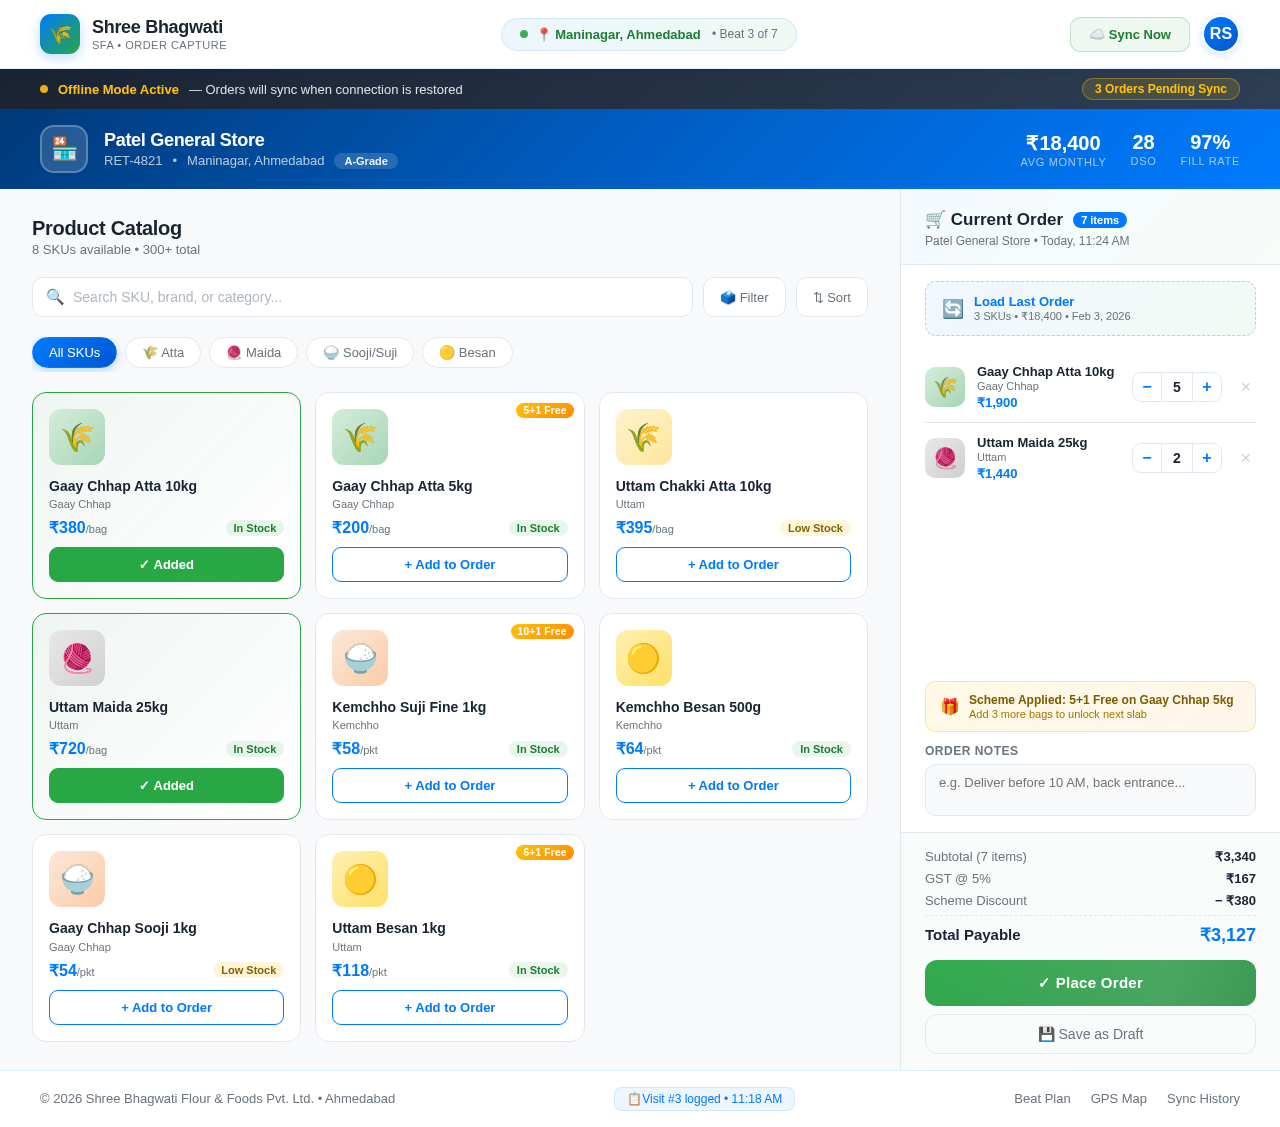Click the Place Order button
The image size is (1280, 1127).
(1090, 983)
